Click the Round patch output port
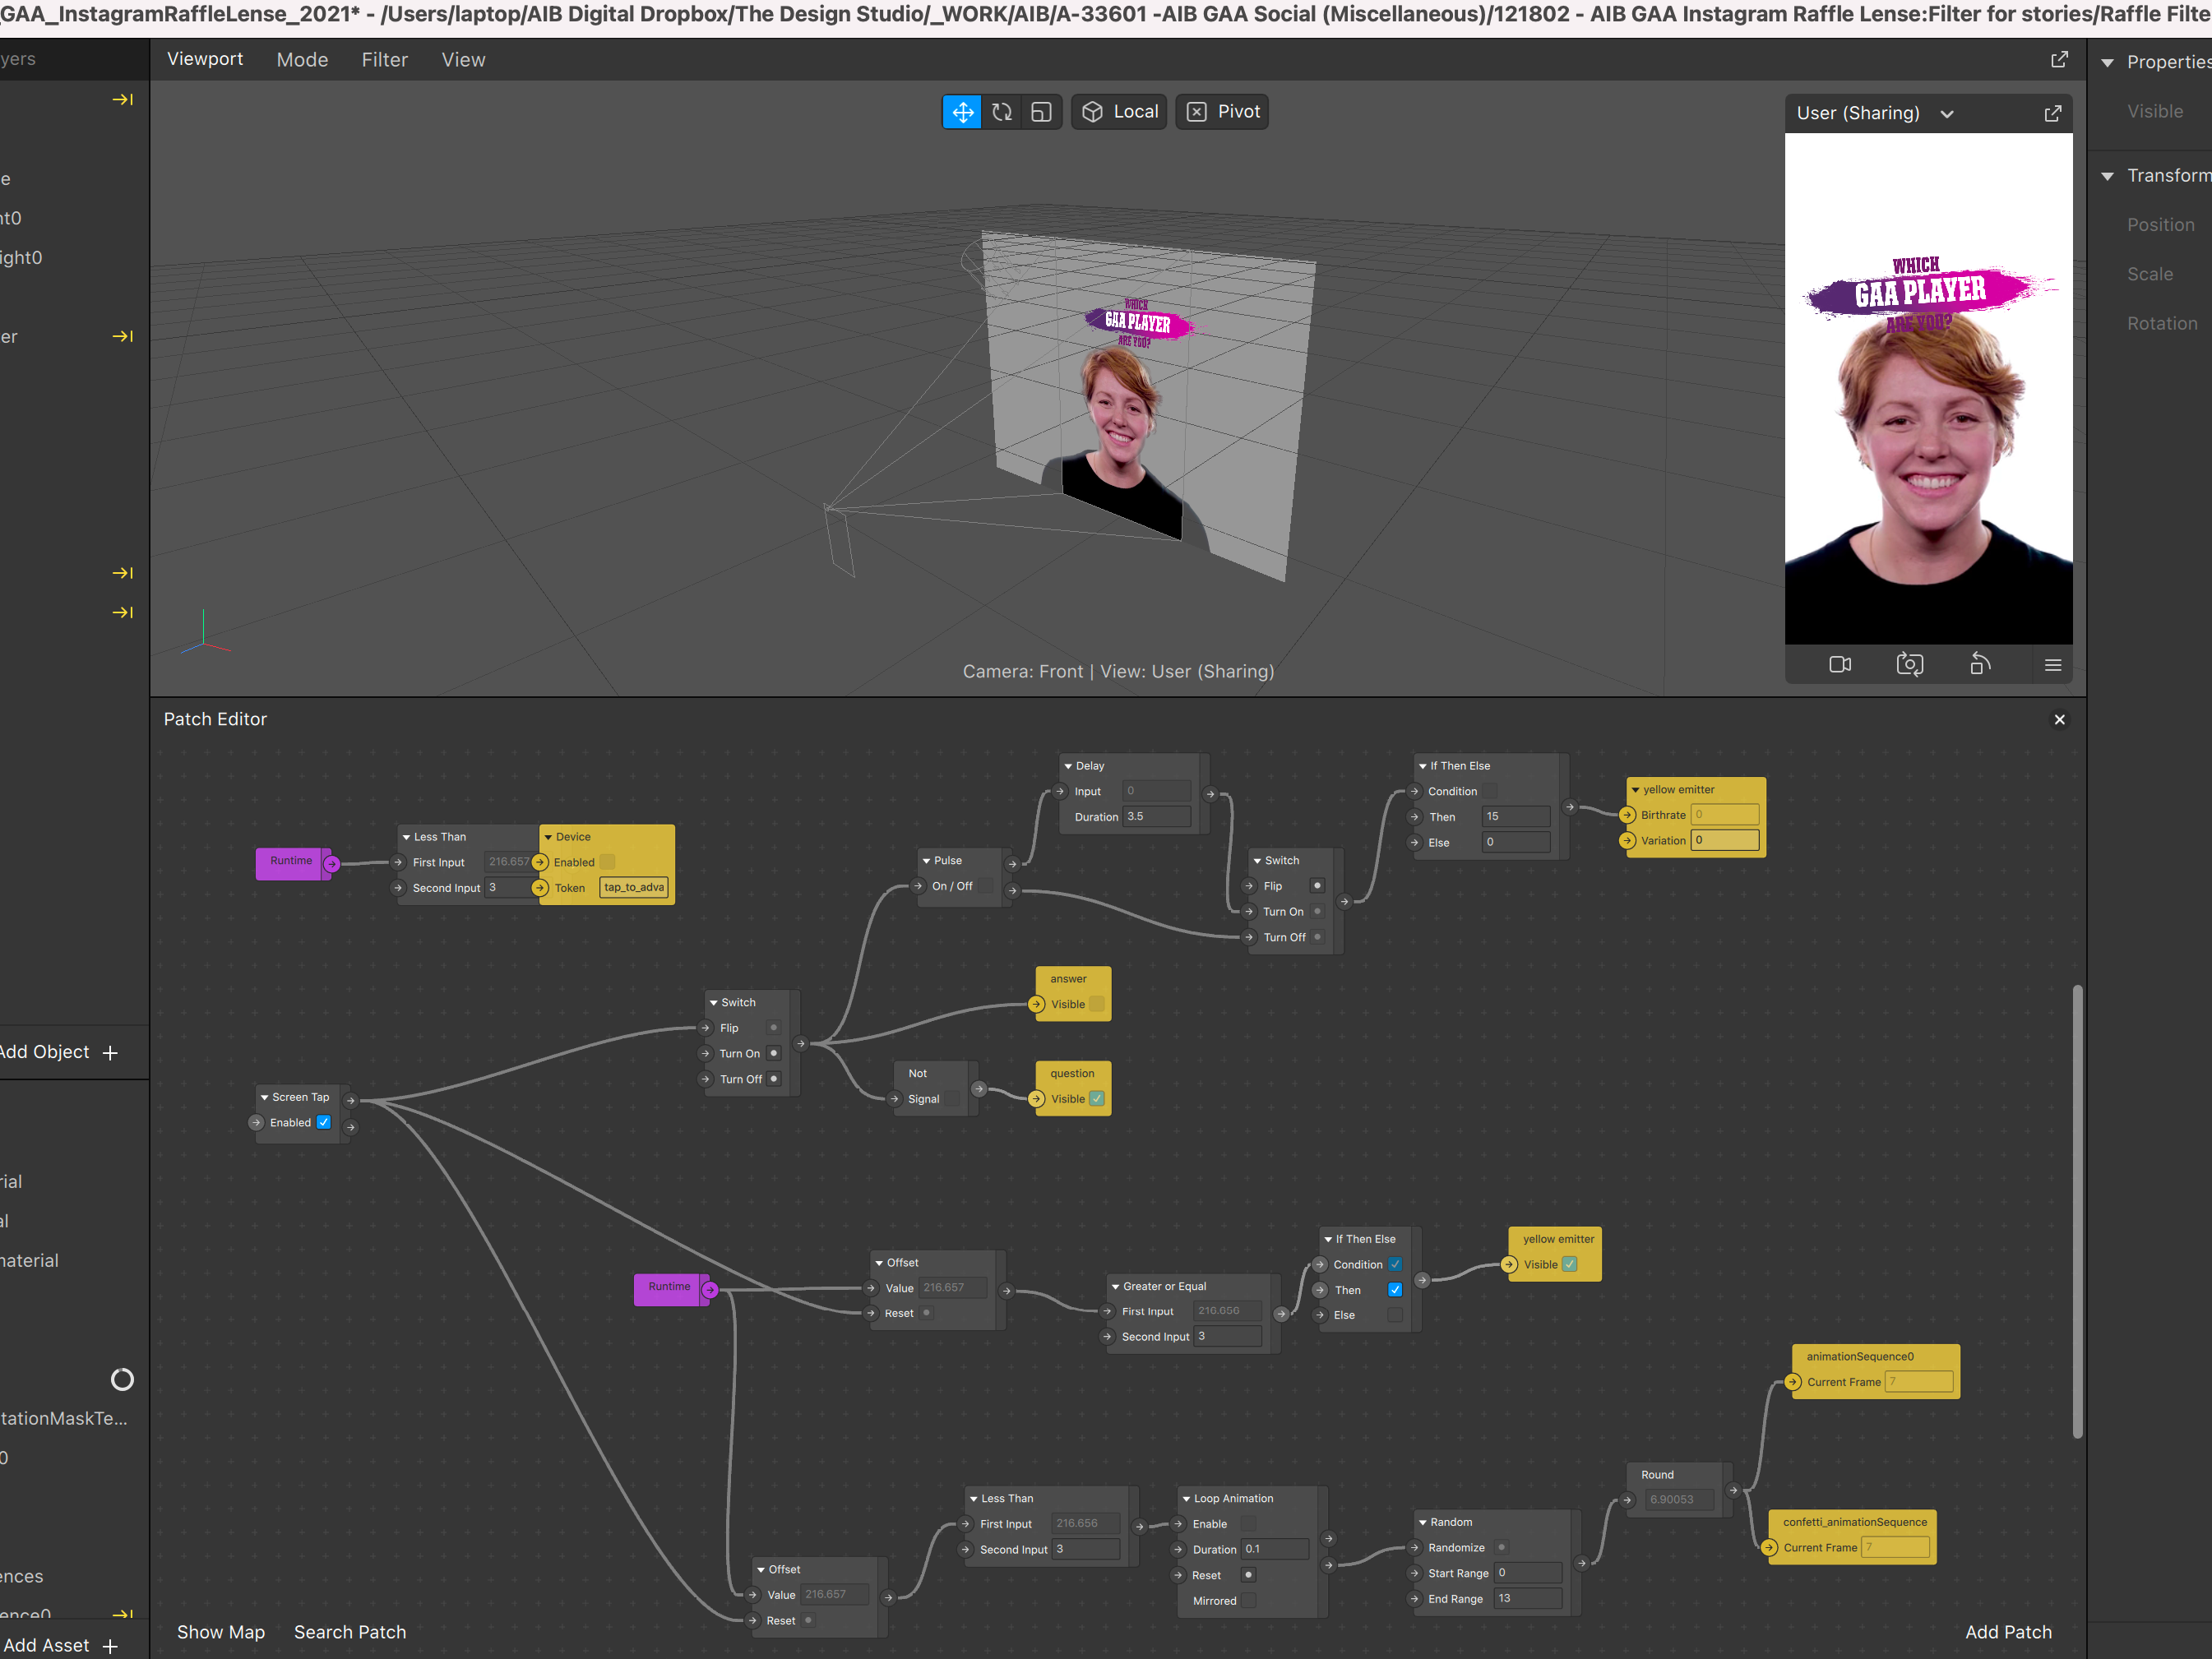This screenshot has height=1659, width=2212. click(x=1733, y=1490)
